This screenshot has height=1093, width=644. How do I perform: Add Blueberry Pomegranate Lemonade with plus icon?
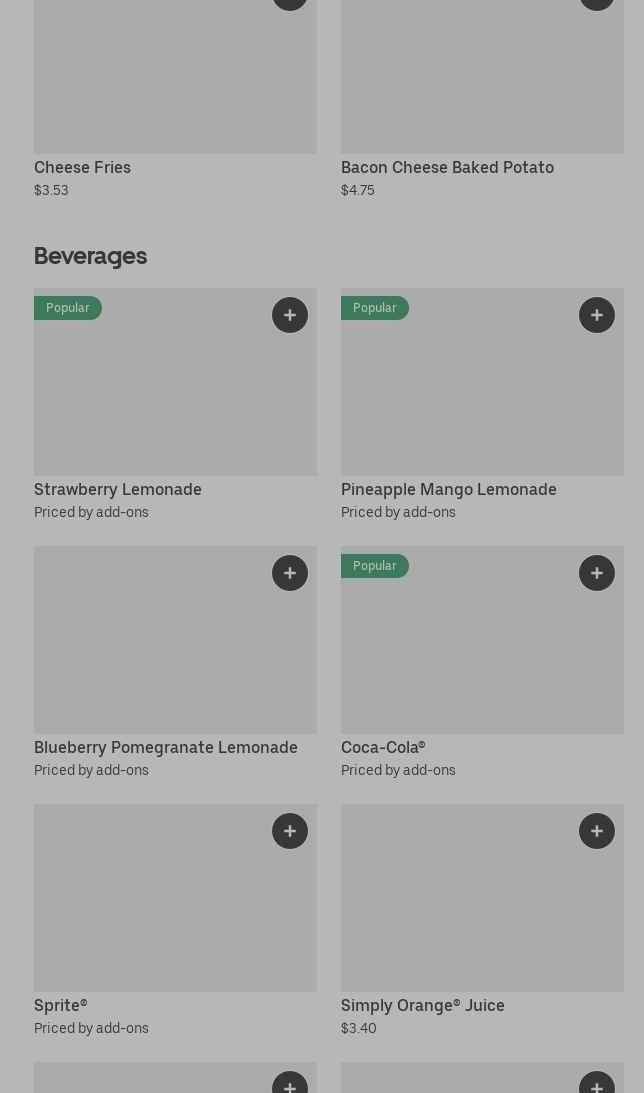pos(290,573)
